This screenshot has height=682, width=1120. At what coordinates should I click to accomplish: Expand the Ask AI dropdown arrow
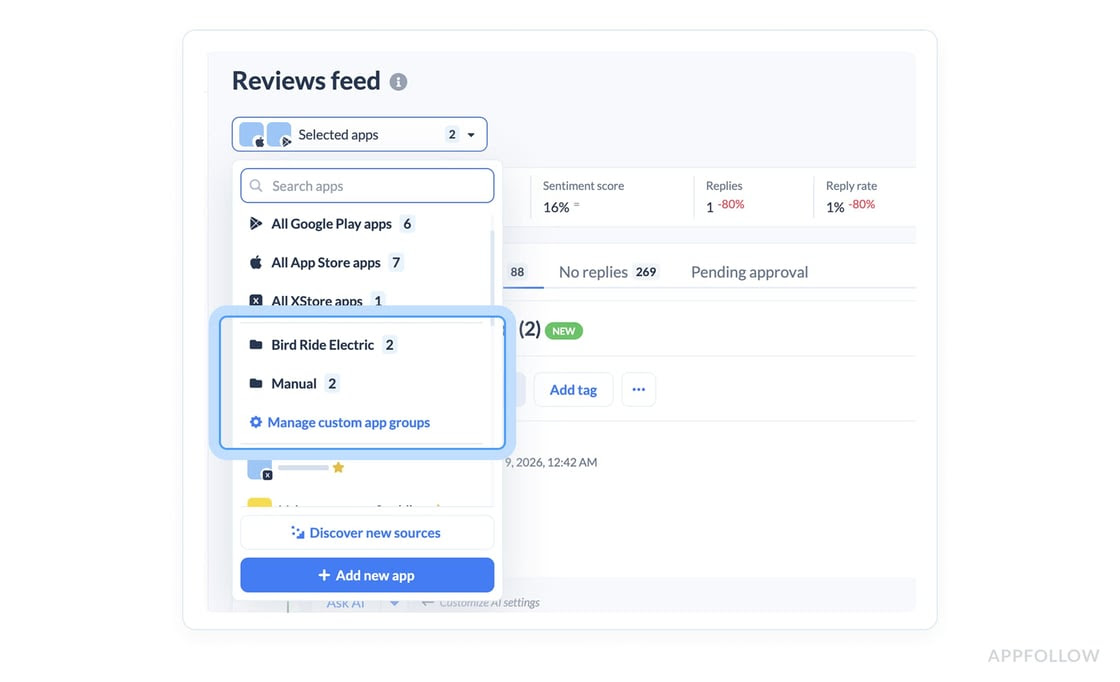pos(394,603)
